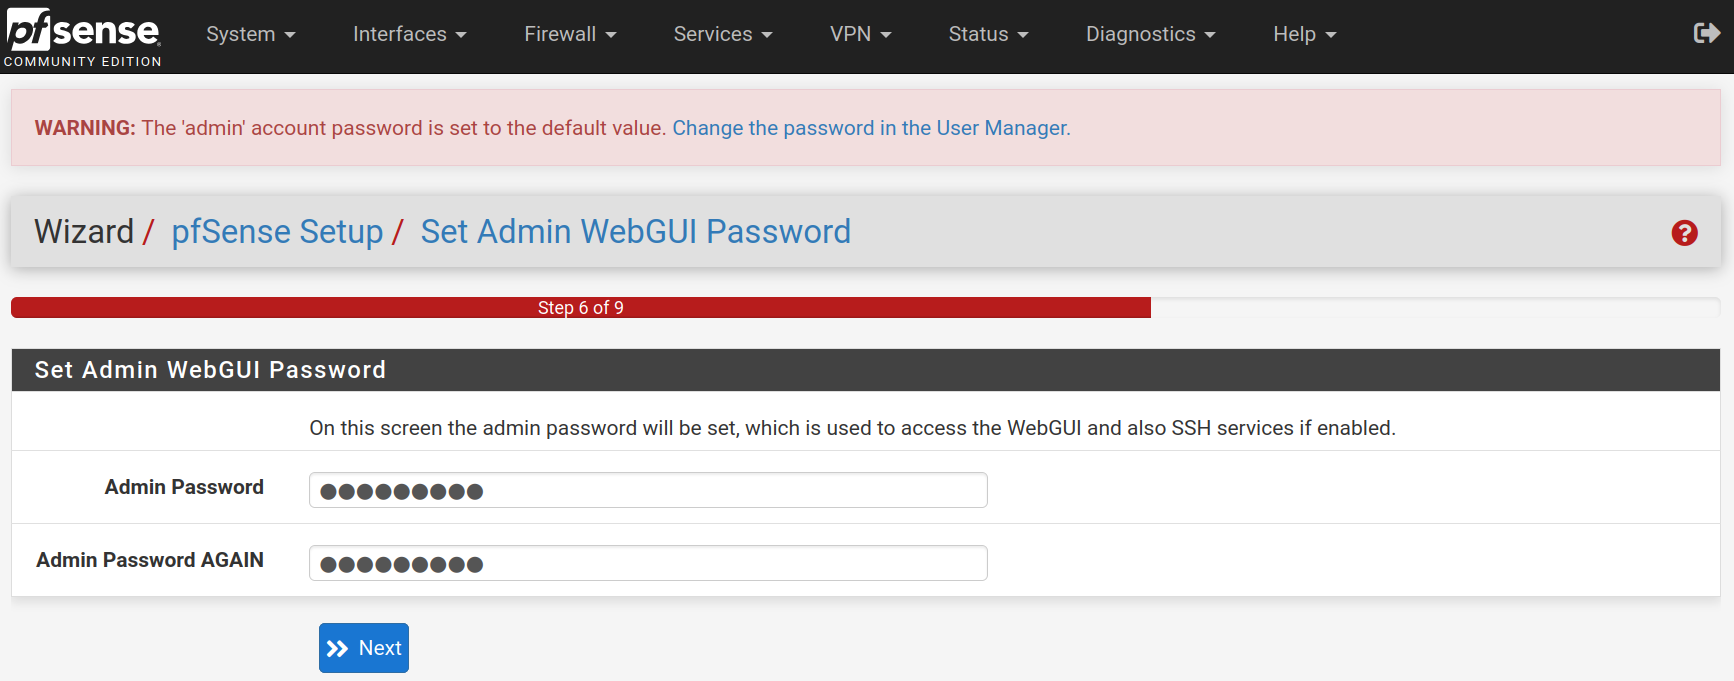Expand the VPN menu
This screenshot has width=1734, height=681.
click(x=860, y=34)
